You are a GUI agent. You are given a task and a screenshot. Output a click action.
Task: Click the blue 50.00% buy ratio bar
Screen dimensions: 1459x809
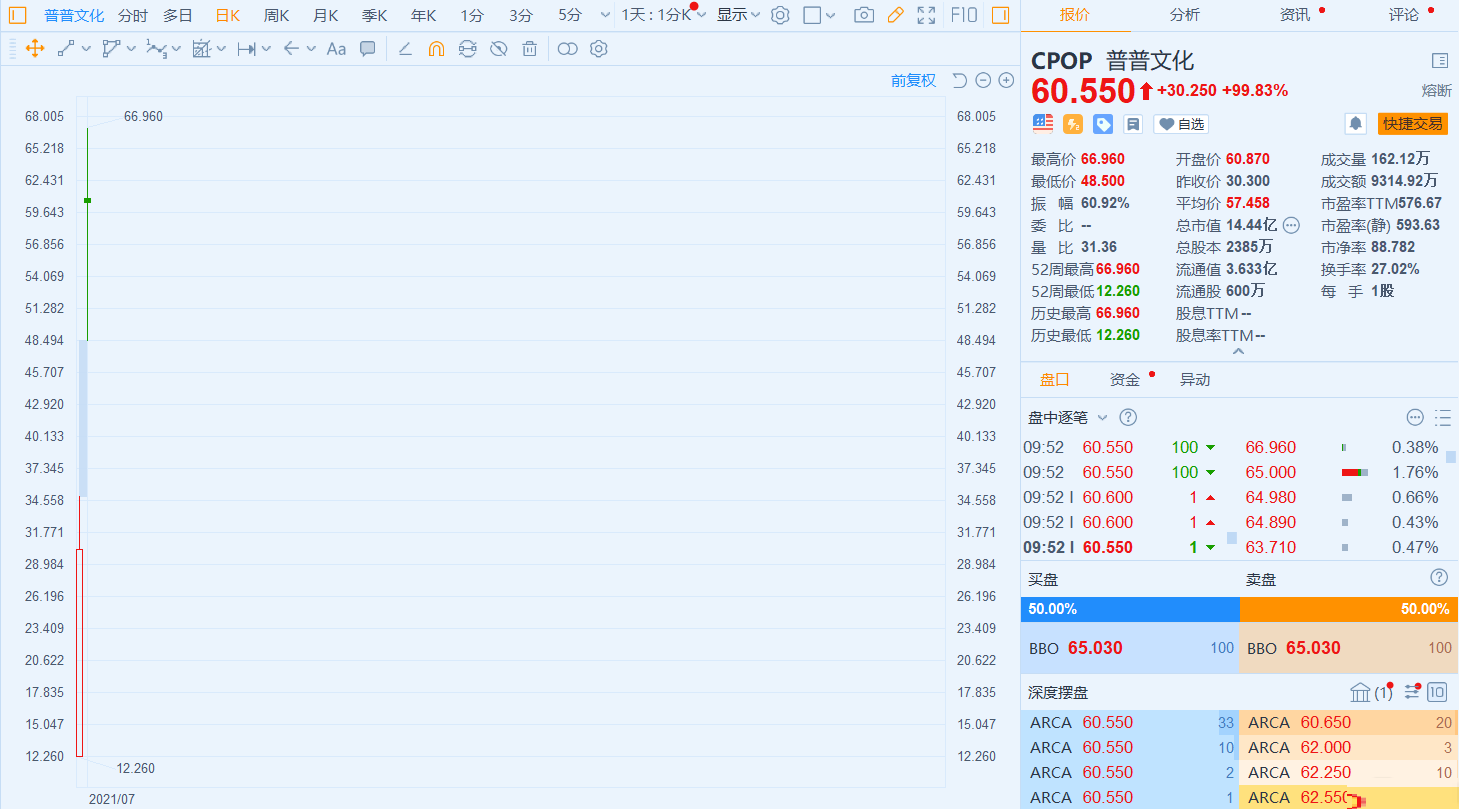pos(1130,609)
